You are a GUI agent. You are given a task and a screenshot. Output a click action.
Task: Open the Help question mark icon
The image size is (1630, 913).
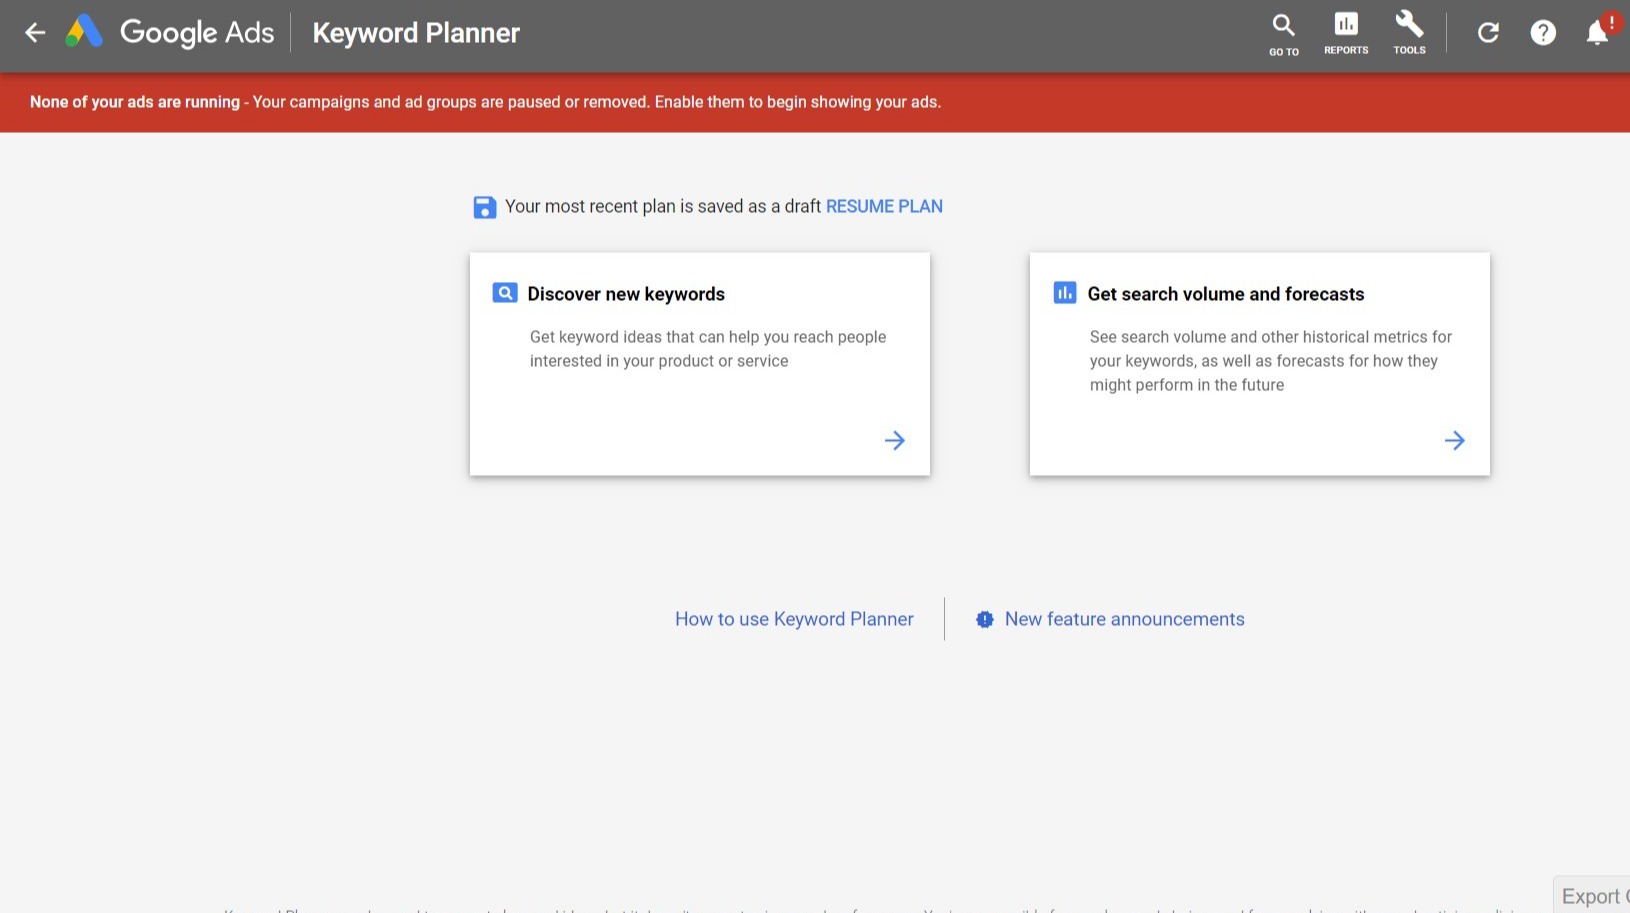1543,33
